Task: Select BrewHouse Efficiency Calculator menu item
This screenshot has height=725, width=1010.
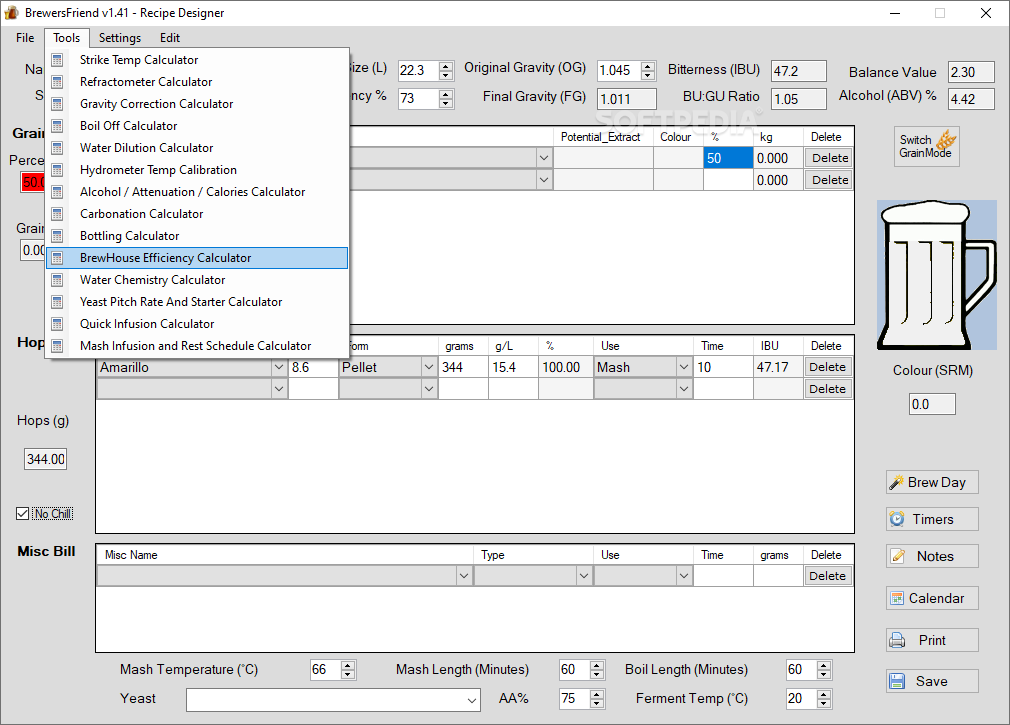Action: pyautogui.click(x=197, y=258)
